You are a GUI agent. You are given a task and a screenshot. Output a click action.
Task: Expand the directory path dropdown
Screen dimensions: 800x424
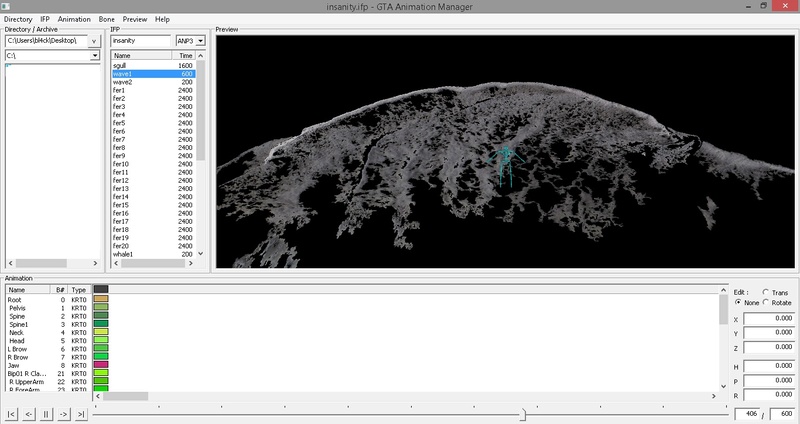(94, 41)
